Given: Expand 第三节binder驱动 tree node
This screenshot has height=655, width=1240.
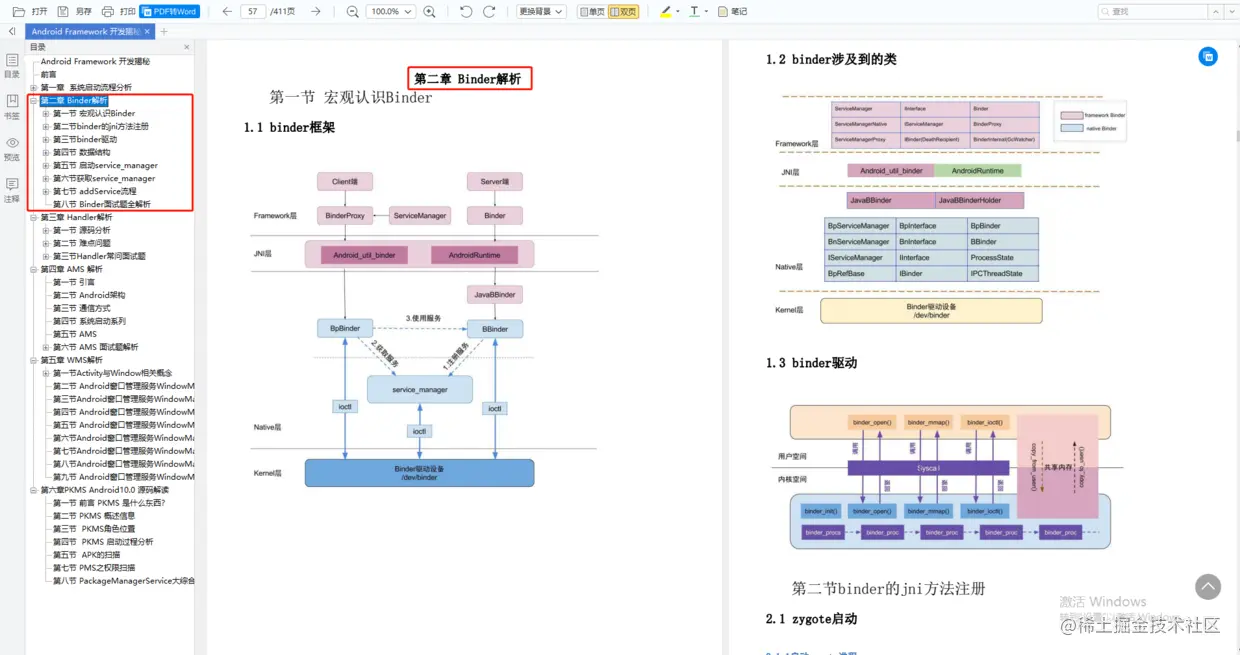Looking at the screenshot, I should 46,140.
